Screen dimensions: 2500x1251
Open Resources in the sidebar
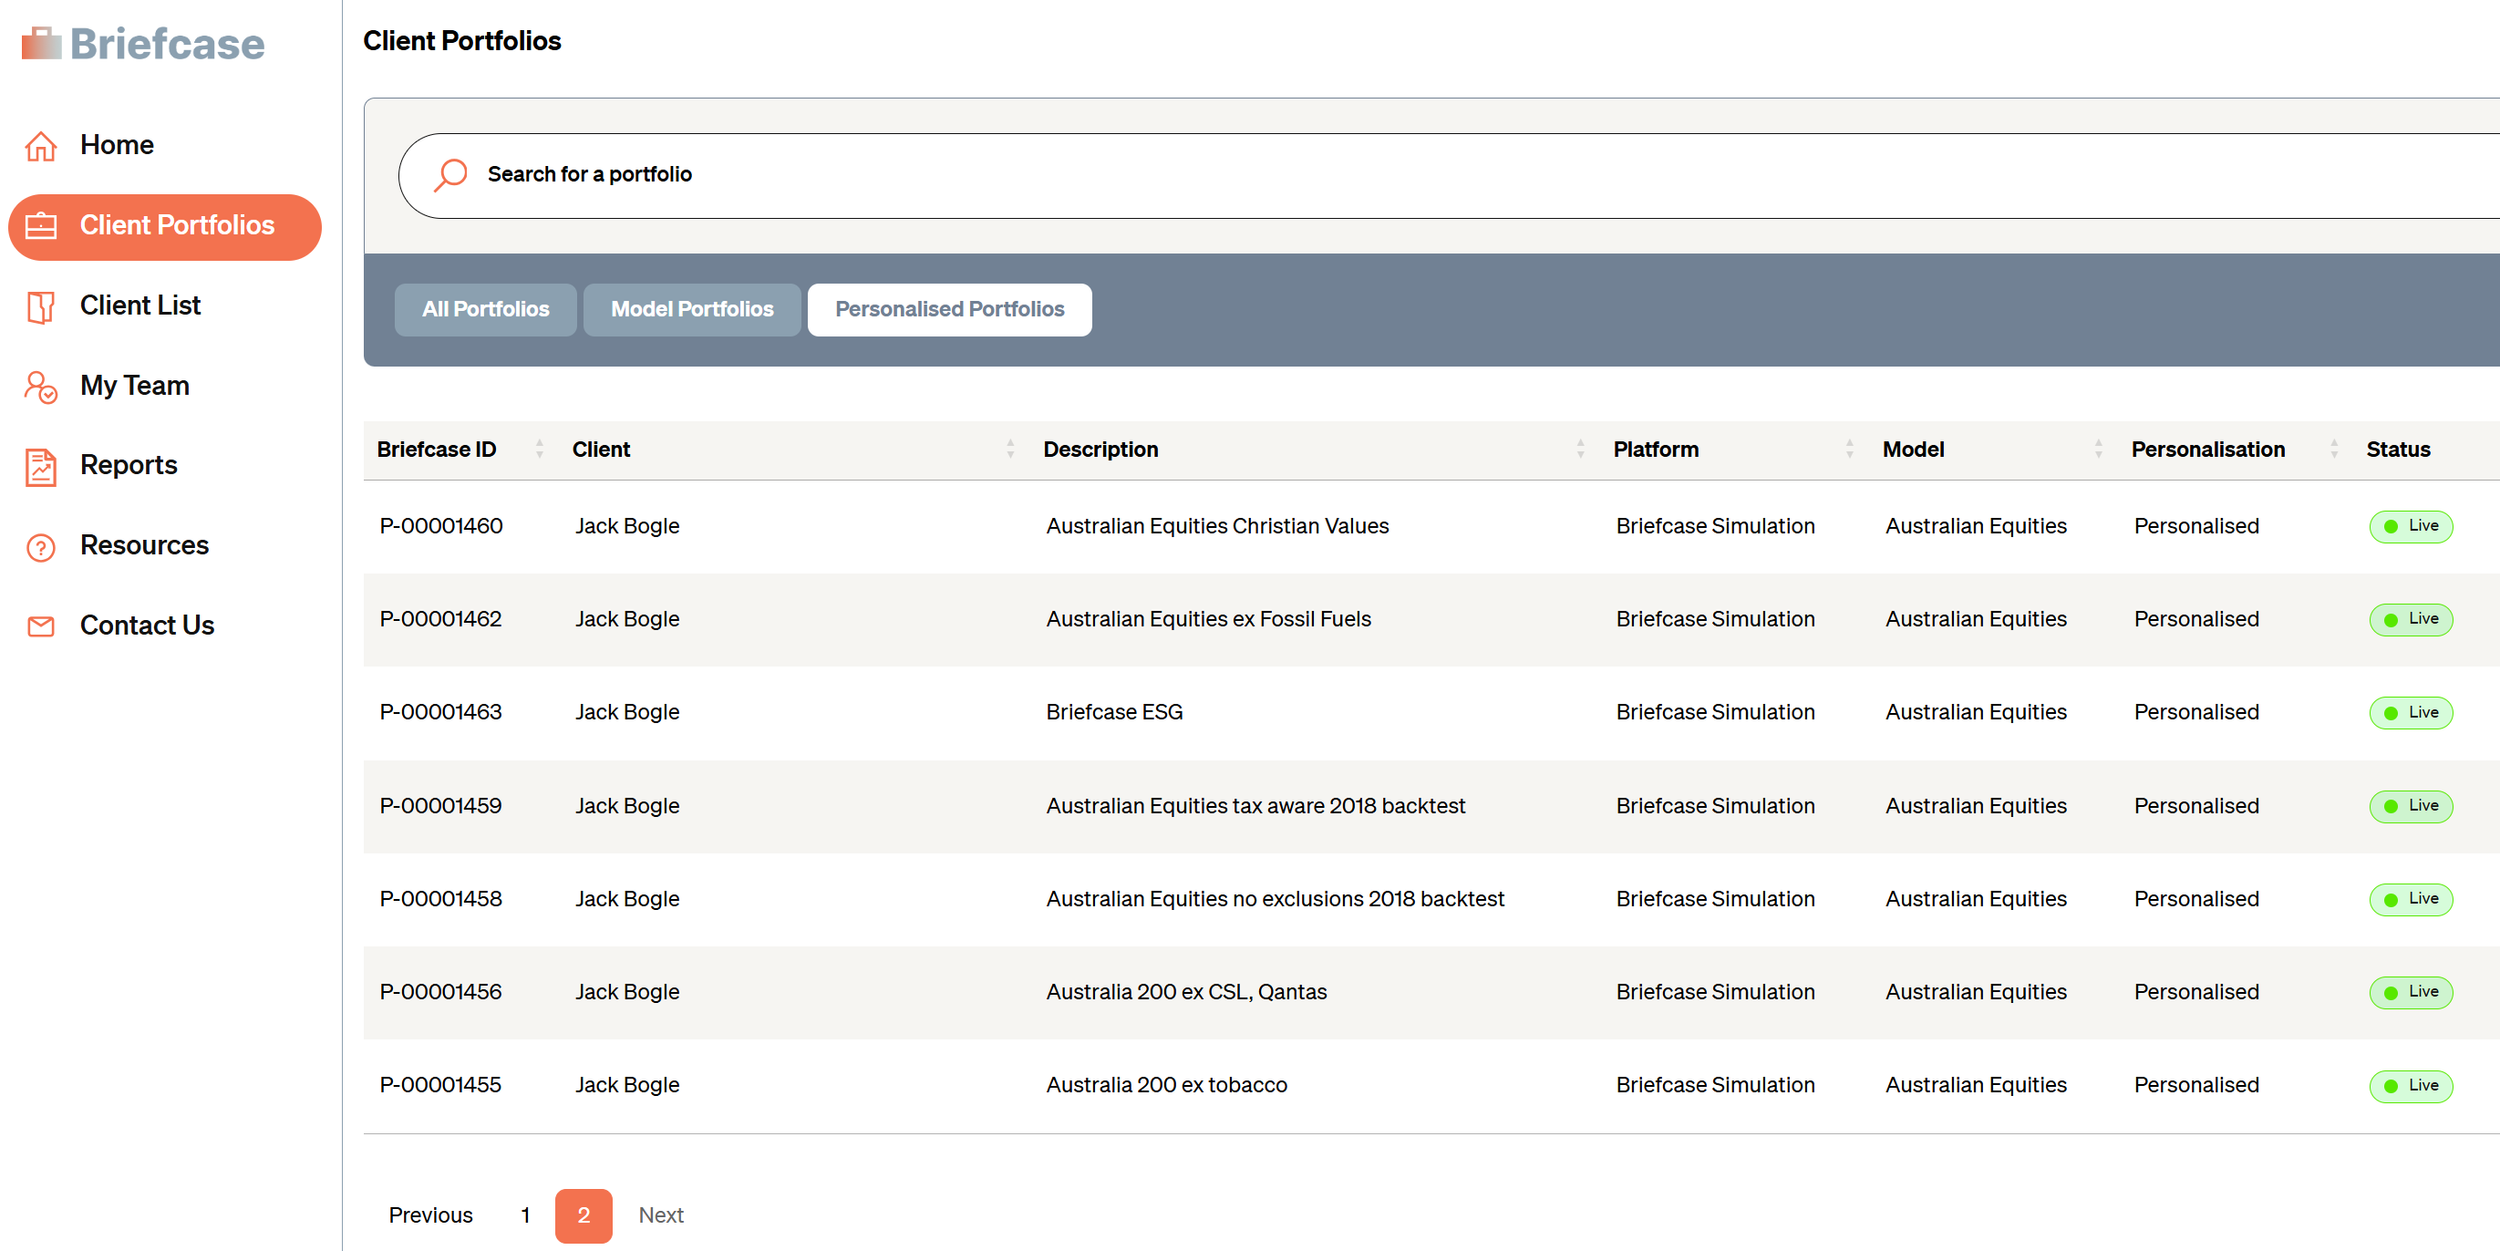[x=144, y=545]
